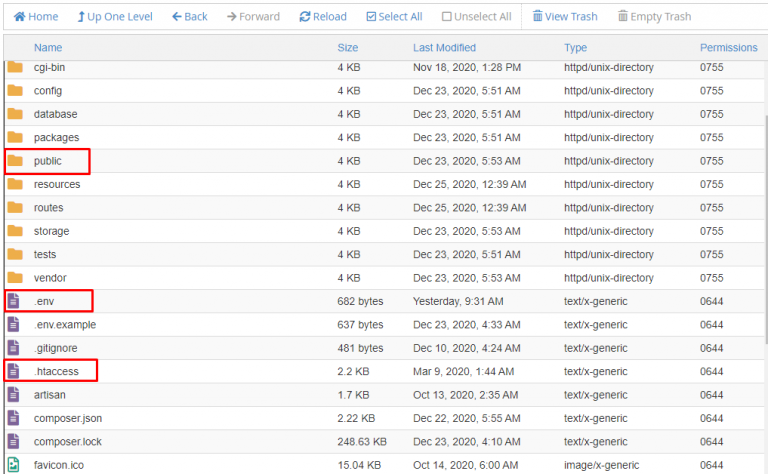Click the public folder icon
The image size is (768, 474).
(x=15, y=161)
